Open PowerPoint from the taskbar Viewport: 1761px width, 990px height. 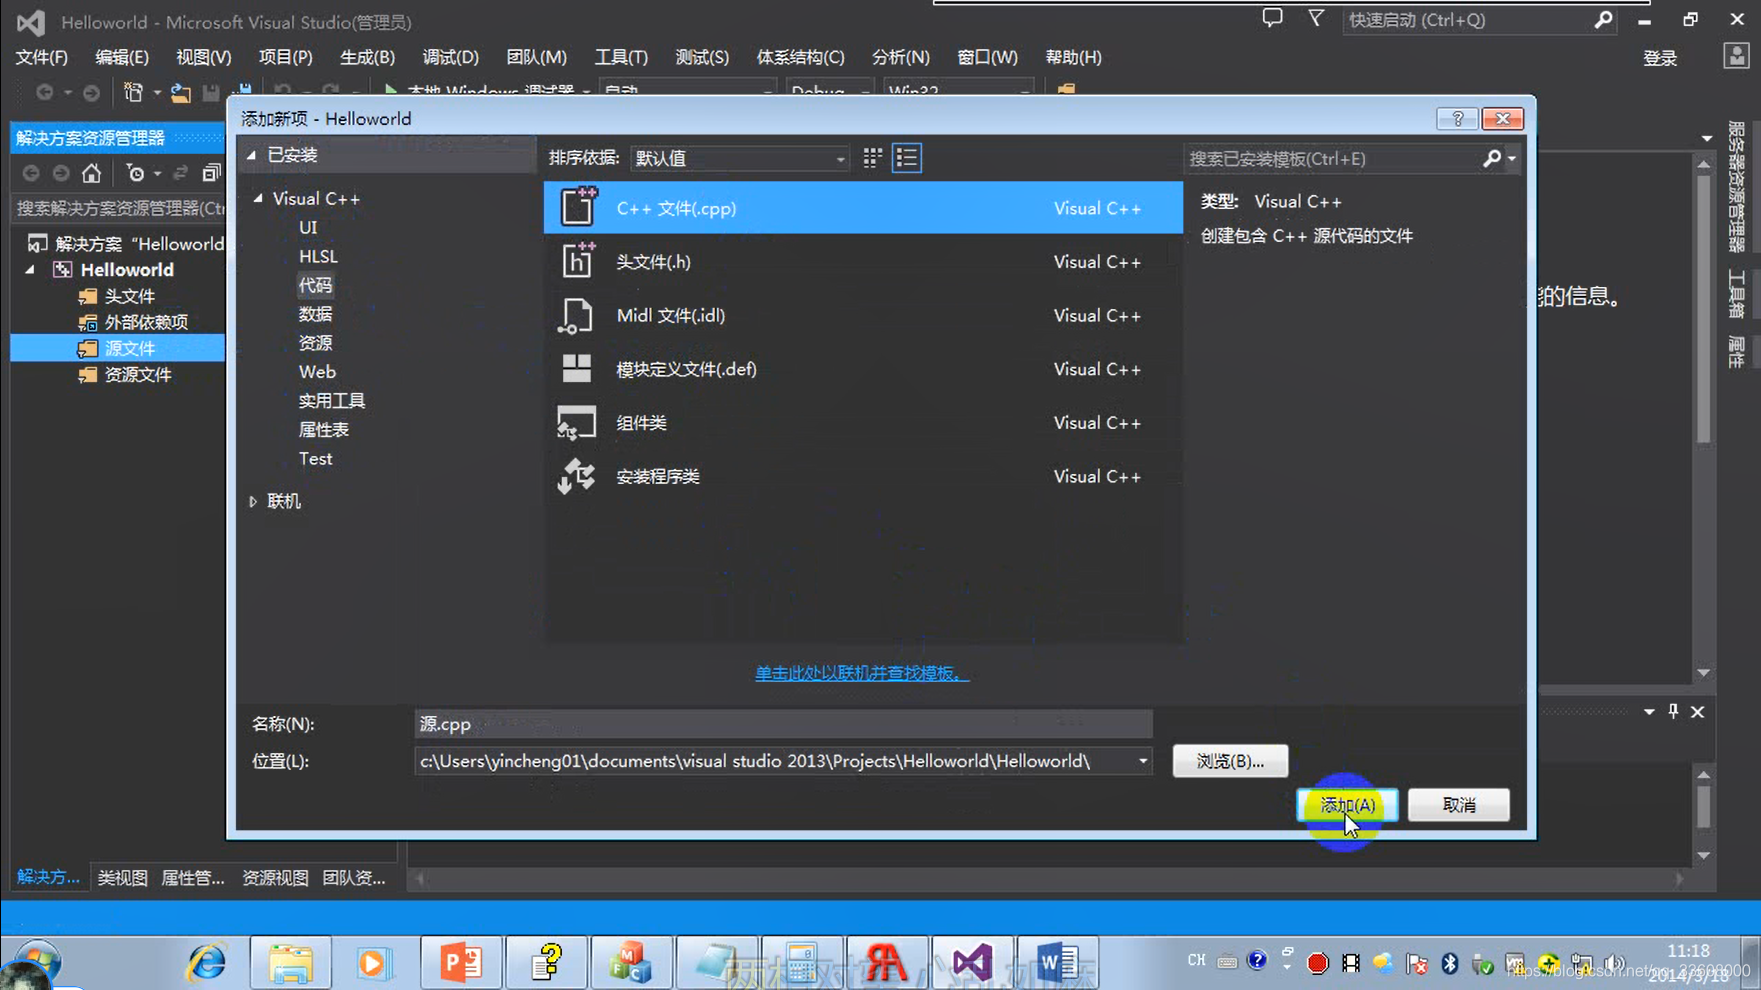coord(461,963)
